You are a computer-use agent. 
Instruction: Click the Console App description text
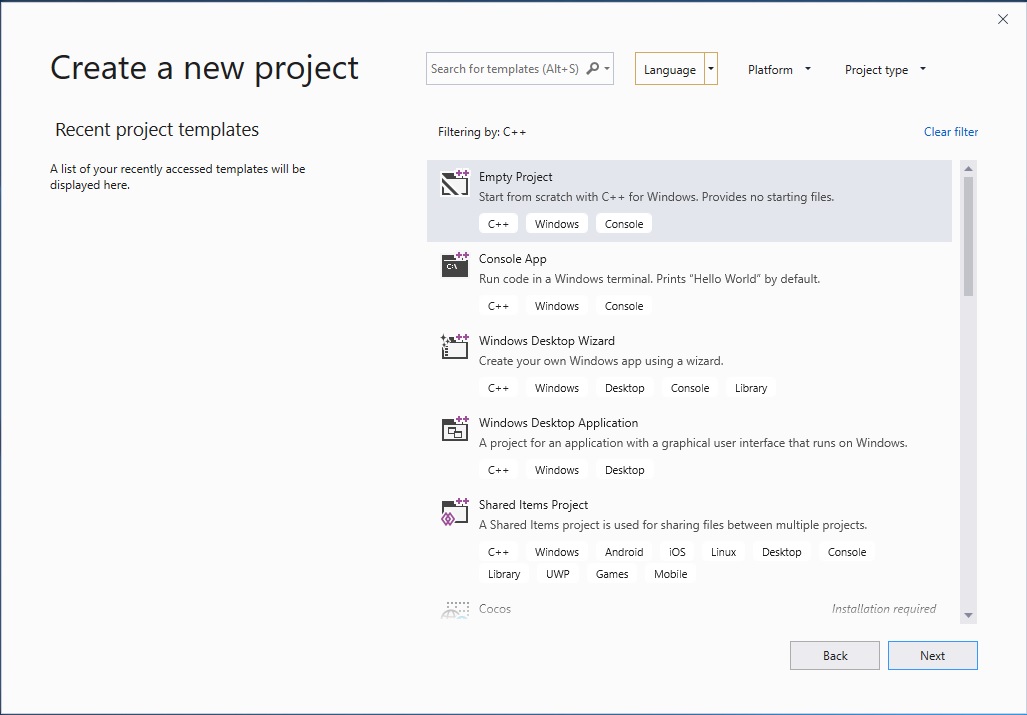[x=649, y=279]
